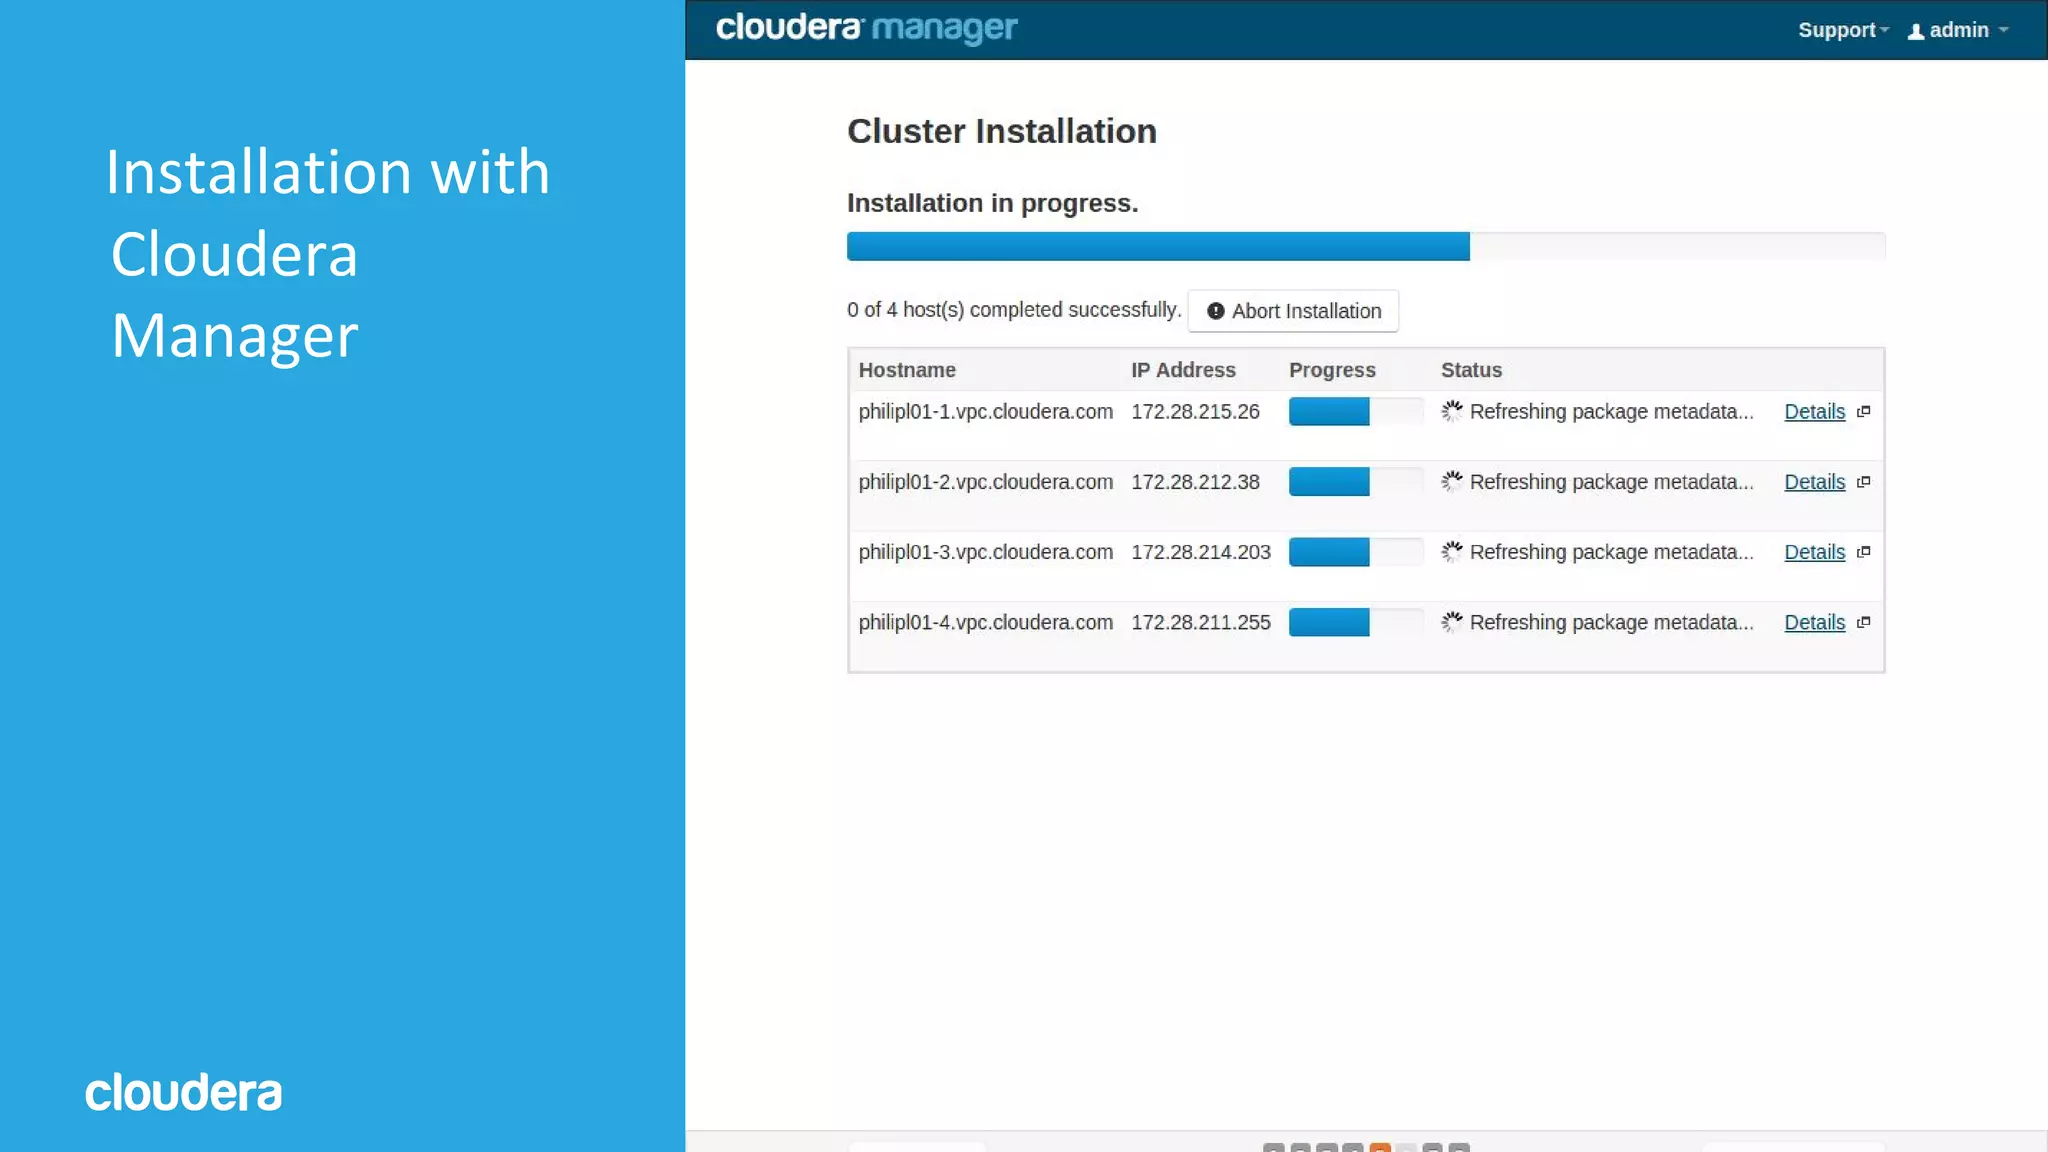Open Details for philipl01-2.vpc.cloudera.com
This screenshot has height=1152, width=2048.
(1814, 482)
